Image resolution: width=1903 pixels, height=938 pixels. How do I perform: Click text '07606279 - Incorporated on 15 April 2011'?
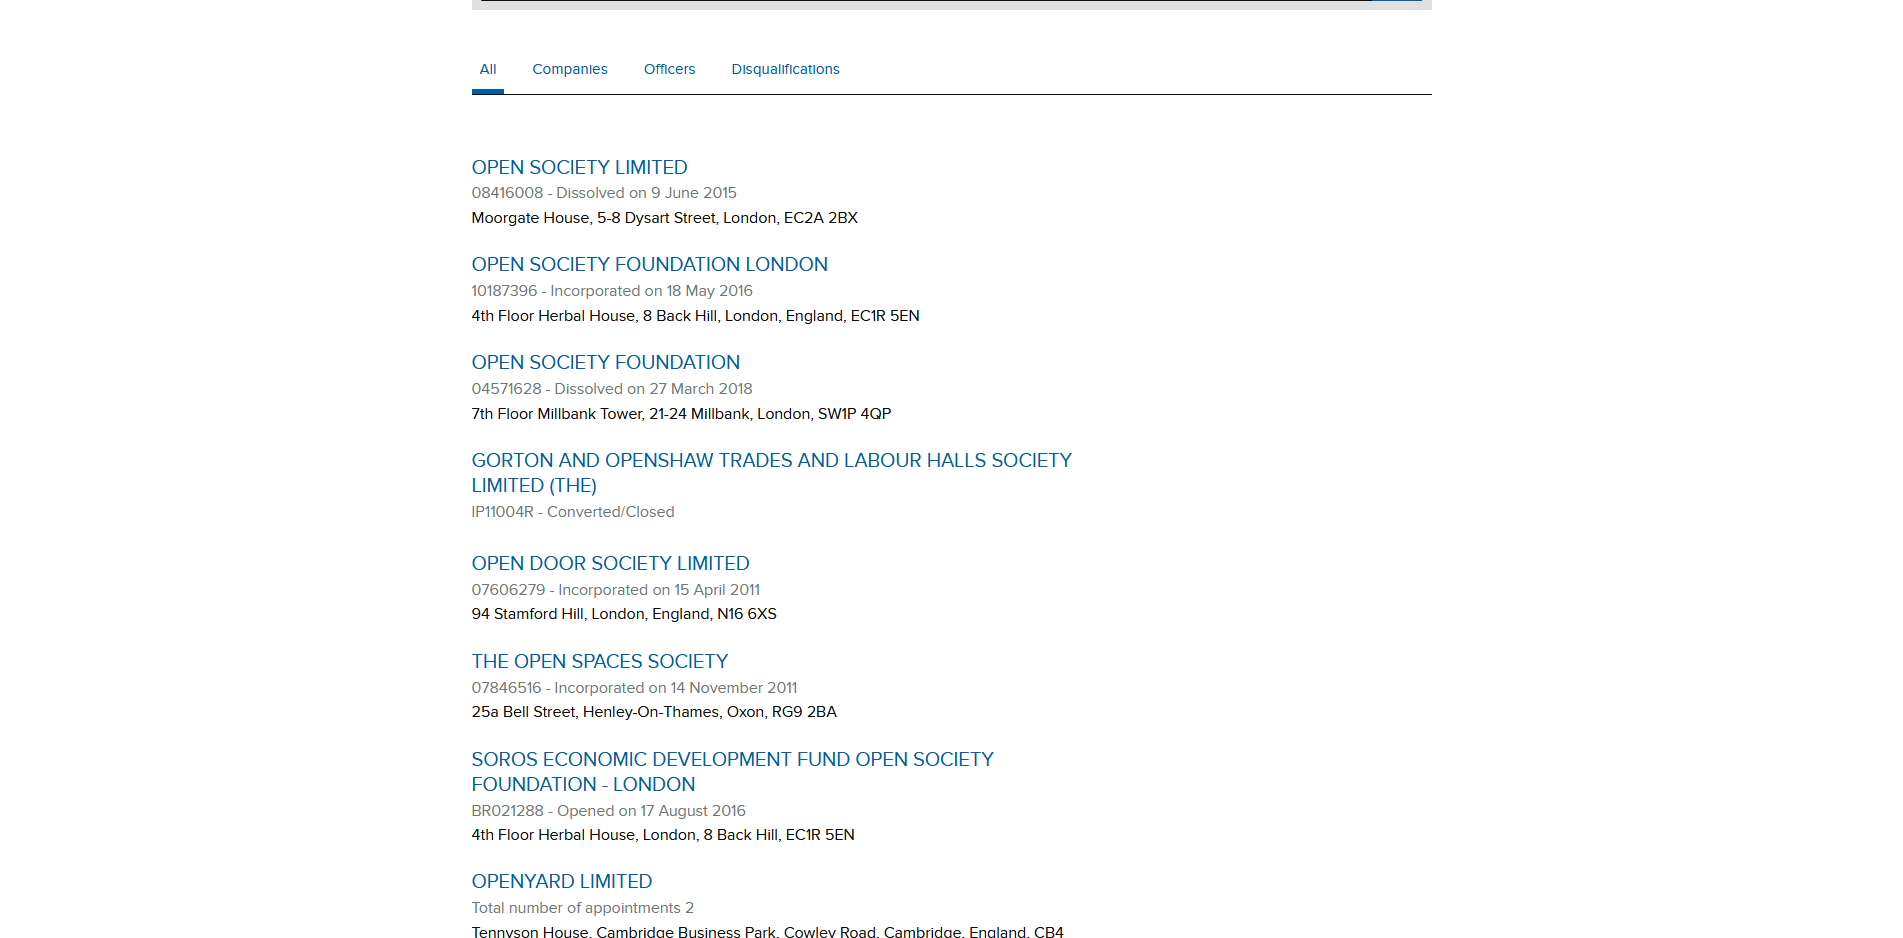click(x=616, y=590)
